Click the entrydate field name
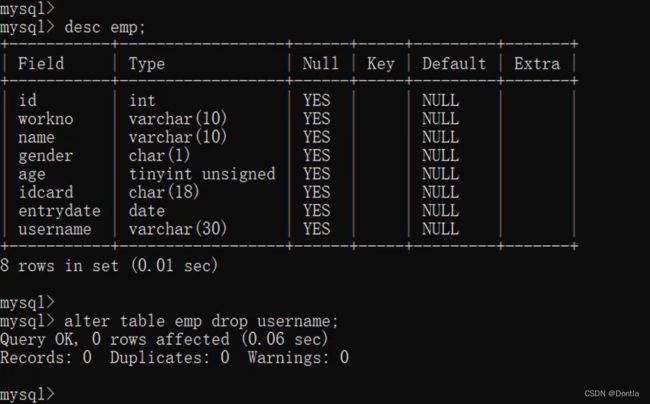The height and width of the screenshot is (404, 650). (59, 211)
